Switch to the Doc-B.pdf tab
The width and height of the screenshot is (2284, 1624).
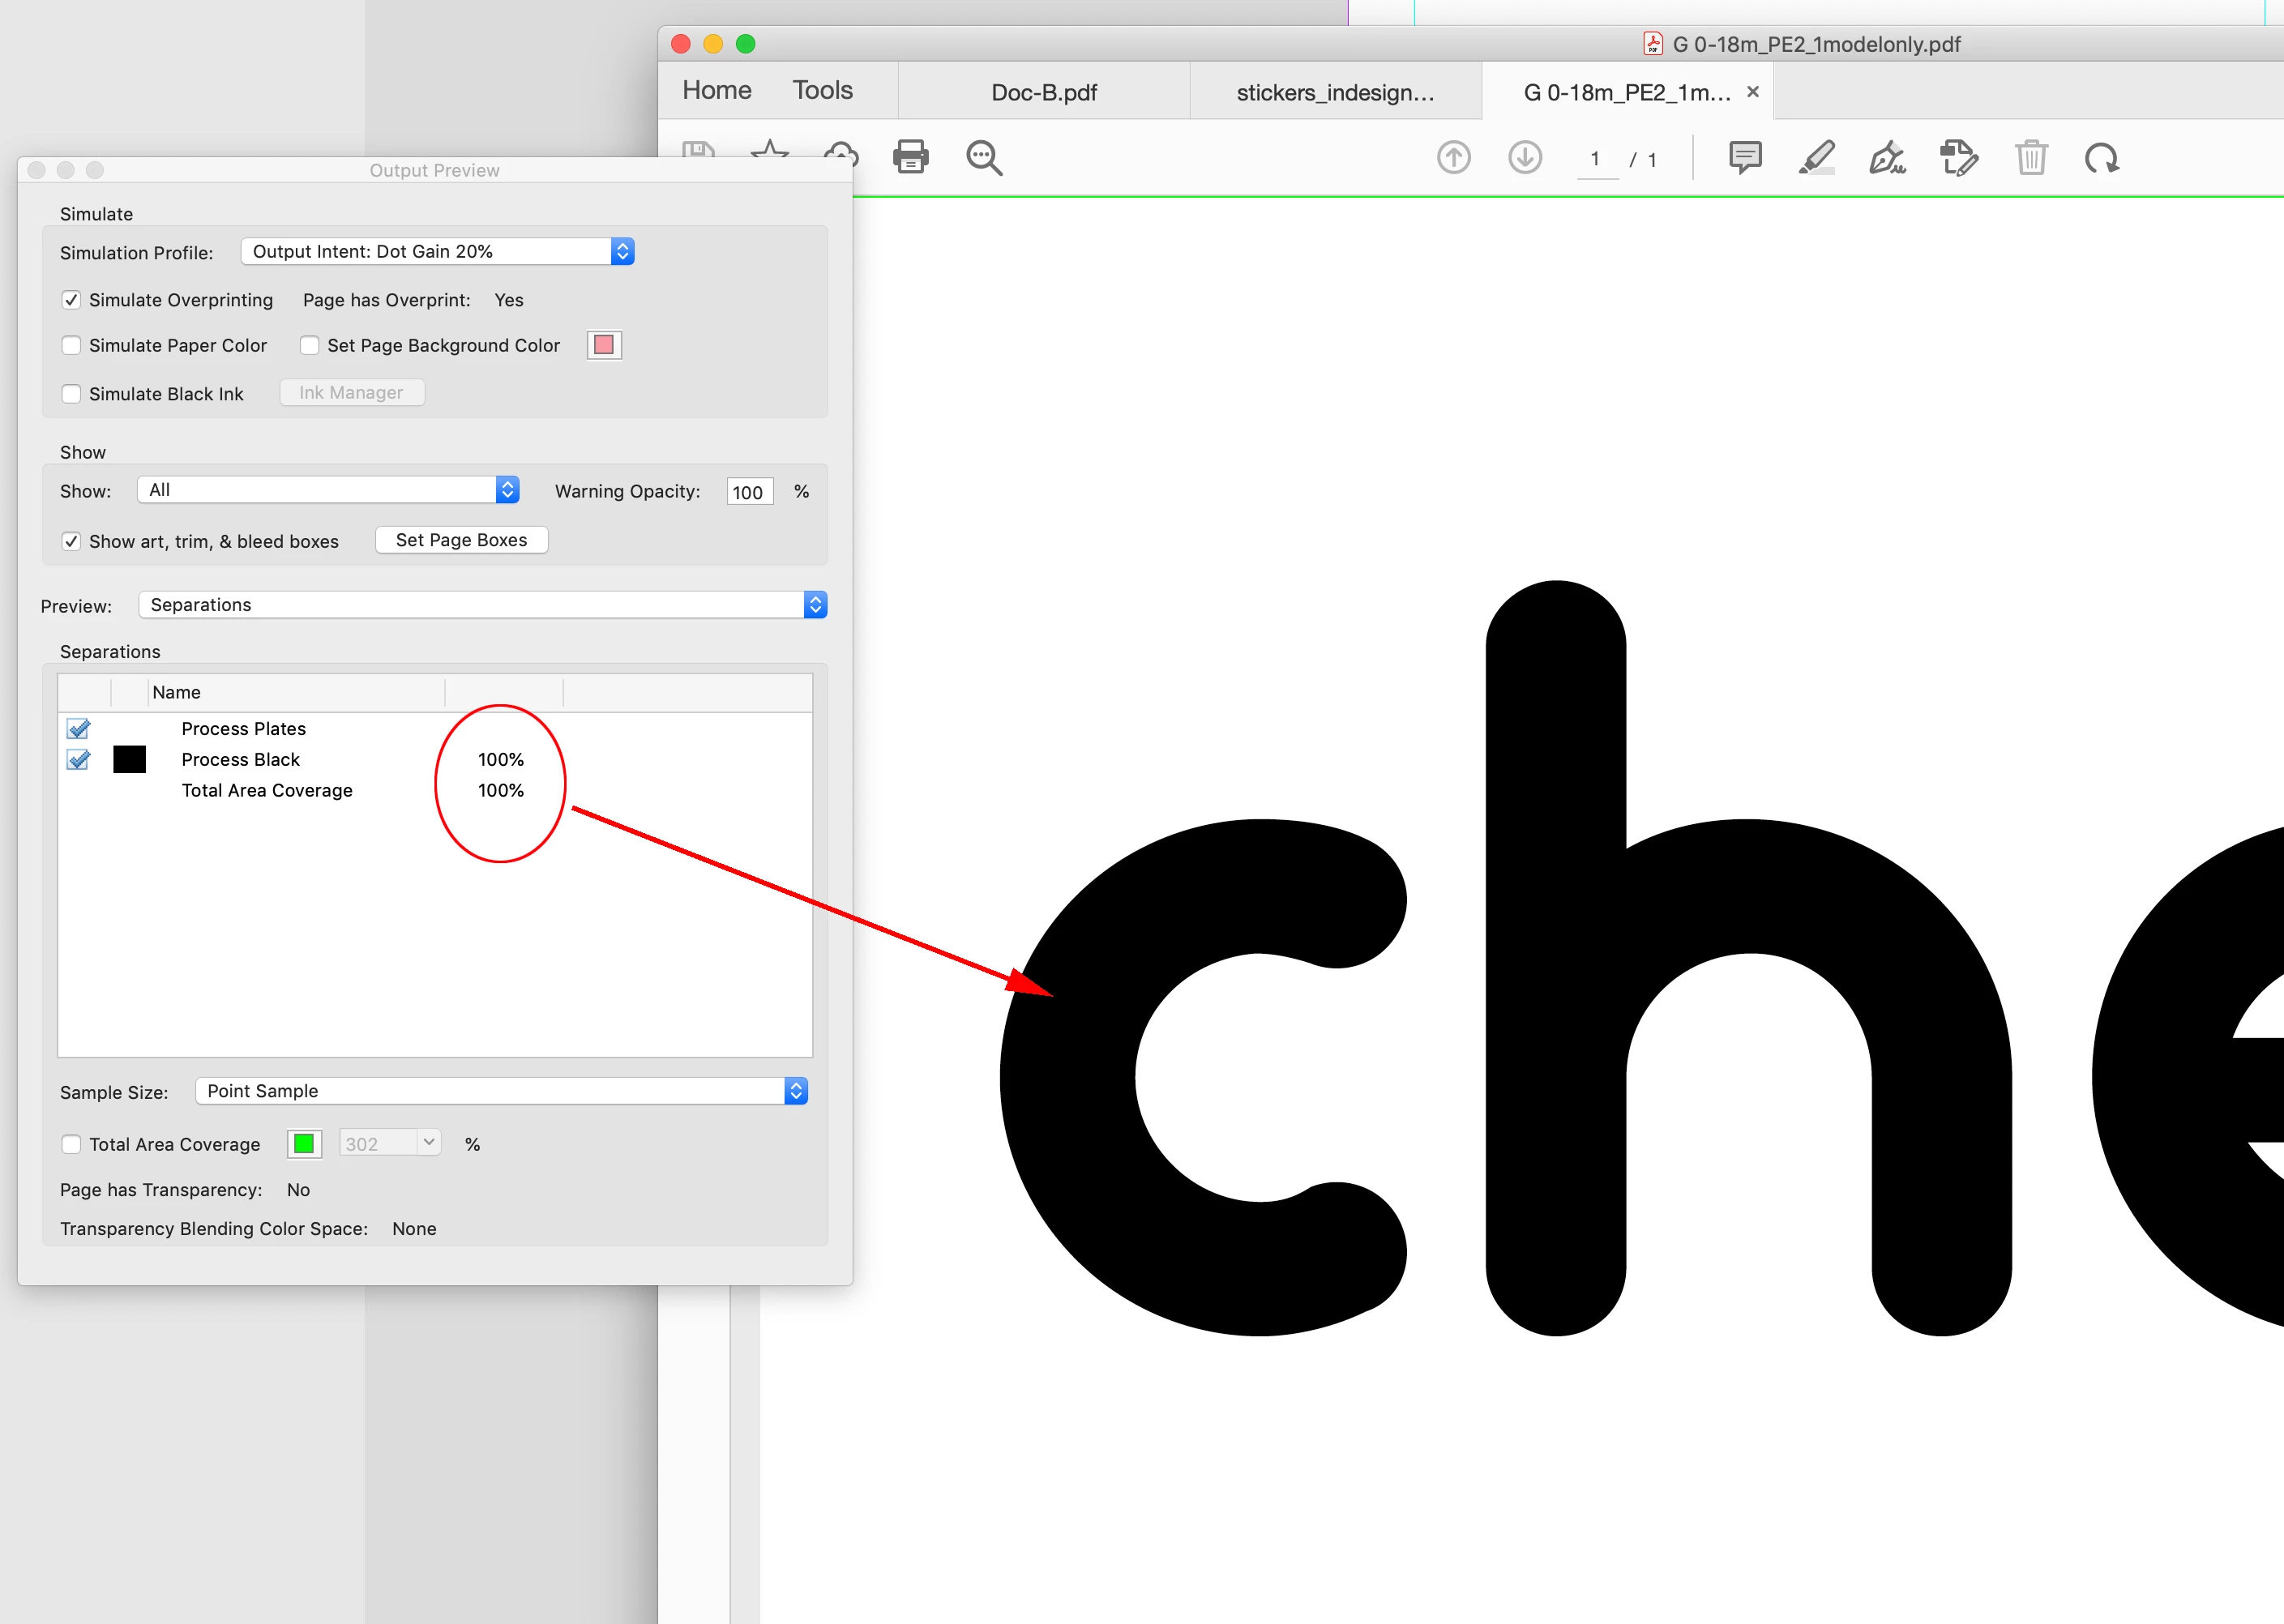pos(1043,92)
